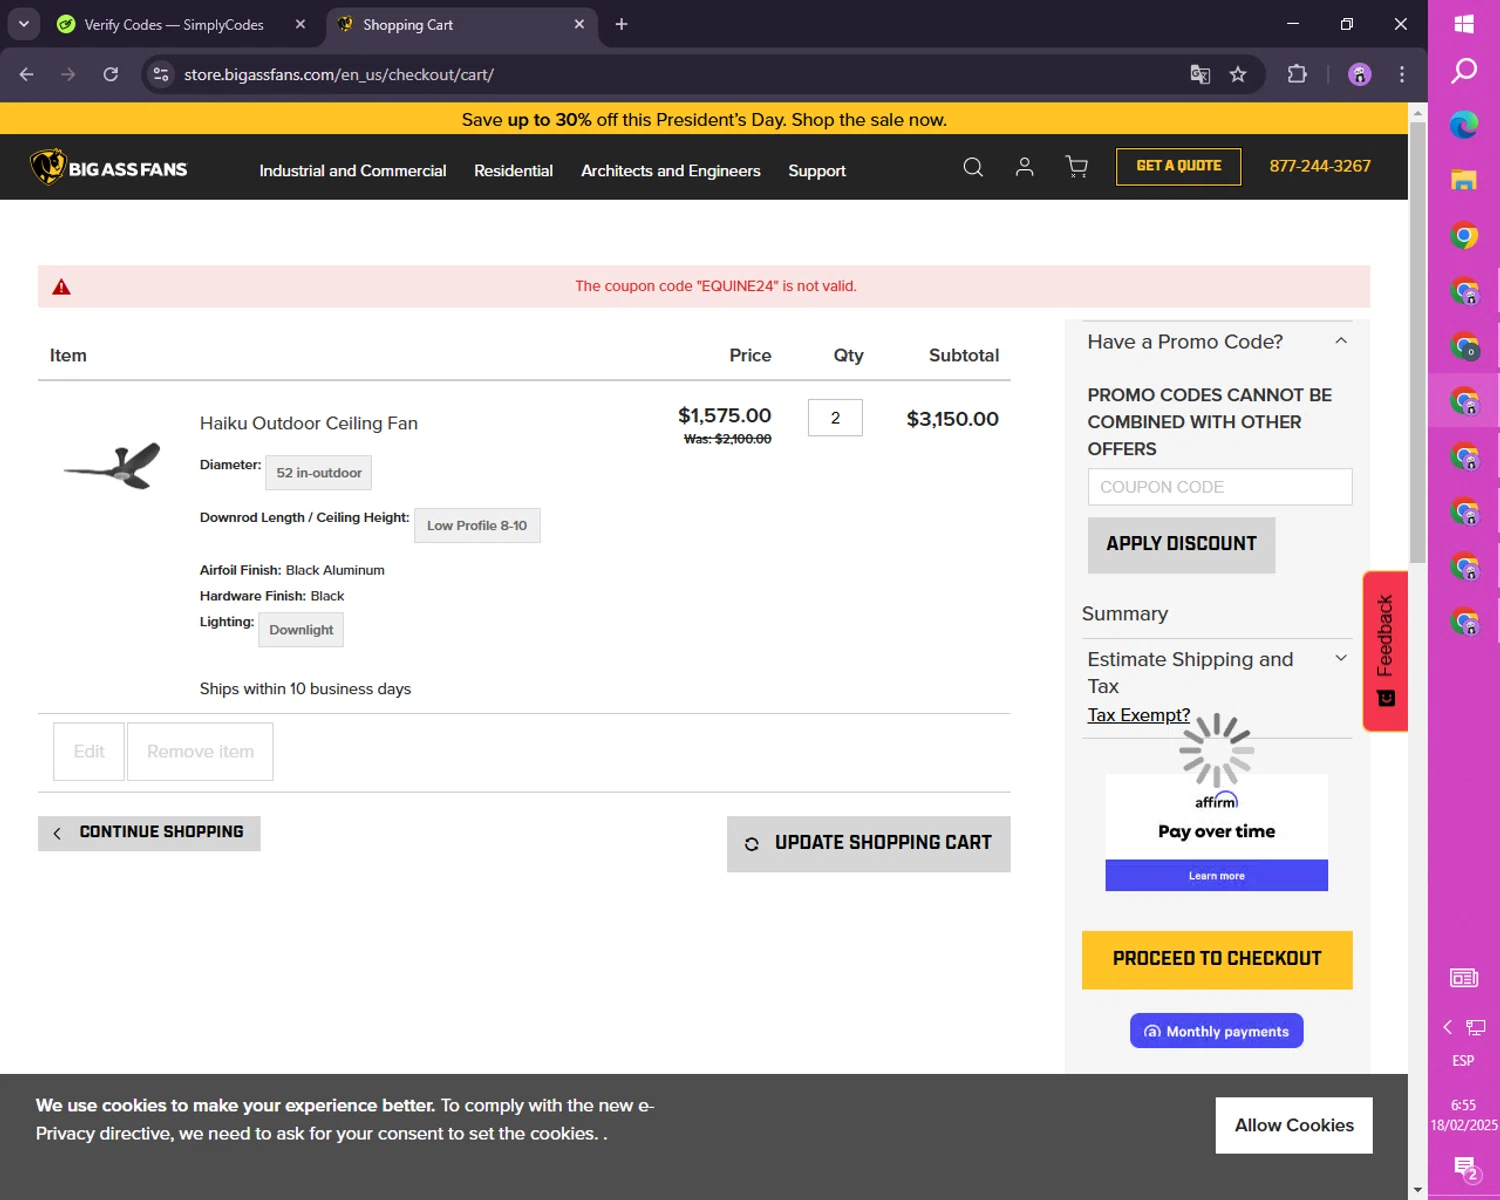Click Affirm Learn more button
The height and width of the screenshot is (1200, 1500).
[1216, 876]
